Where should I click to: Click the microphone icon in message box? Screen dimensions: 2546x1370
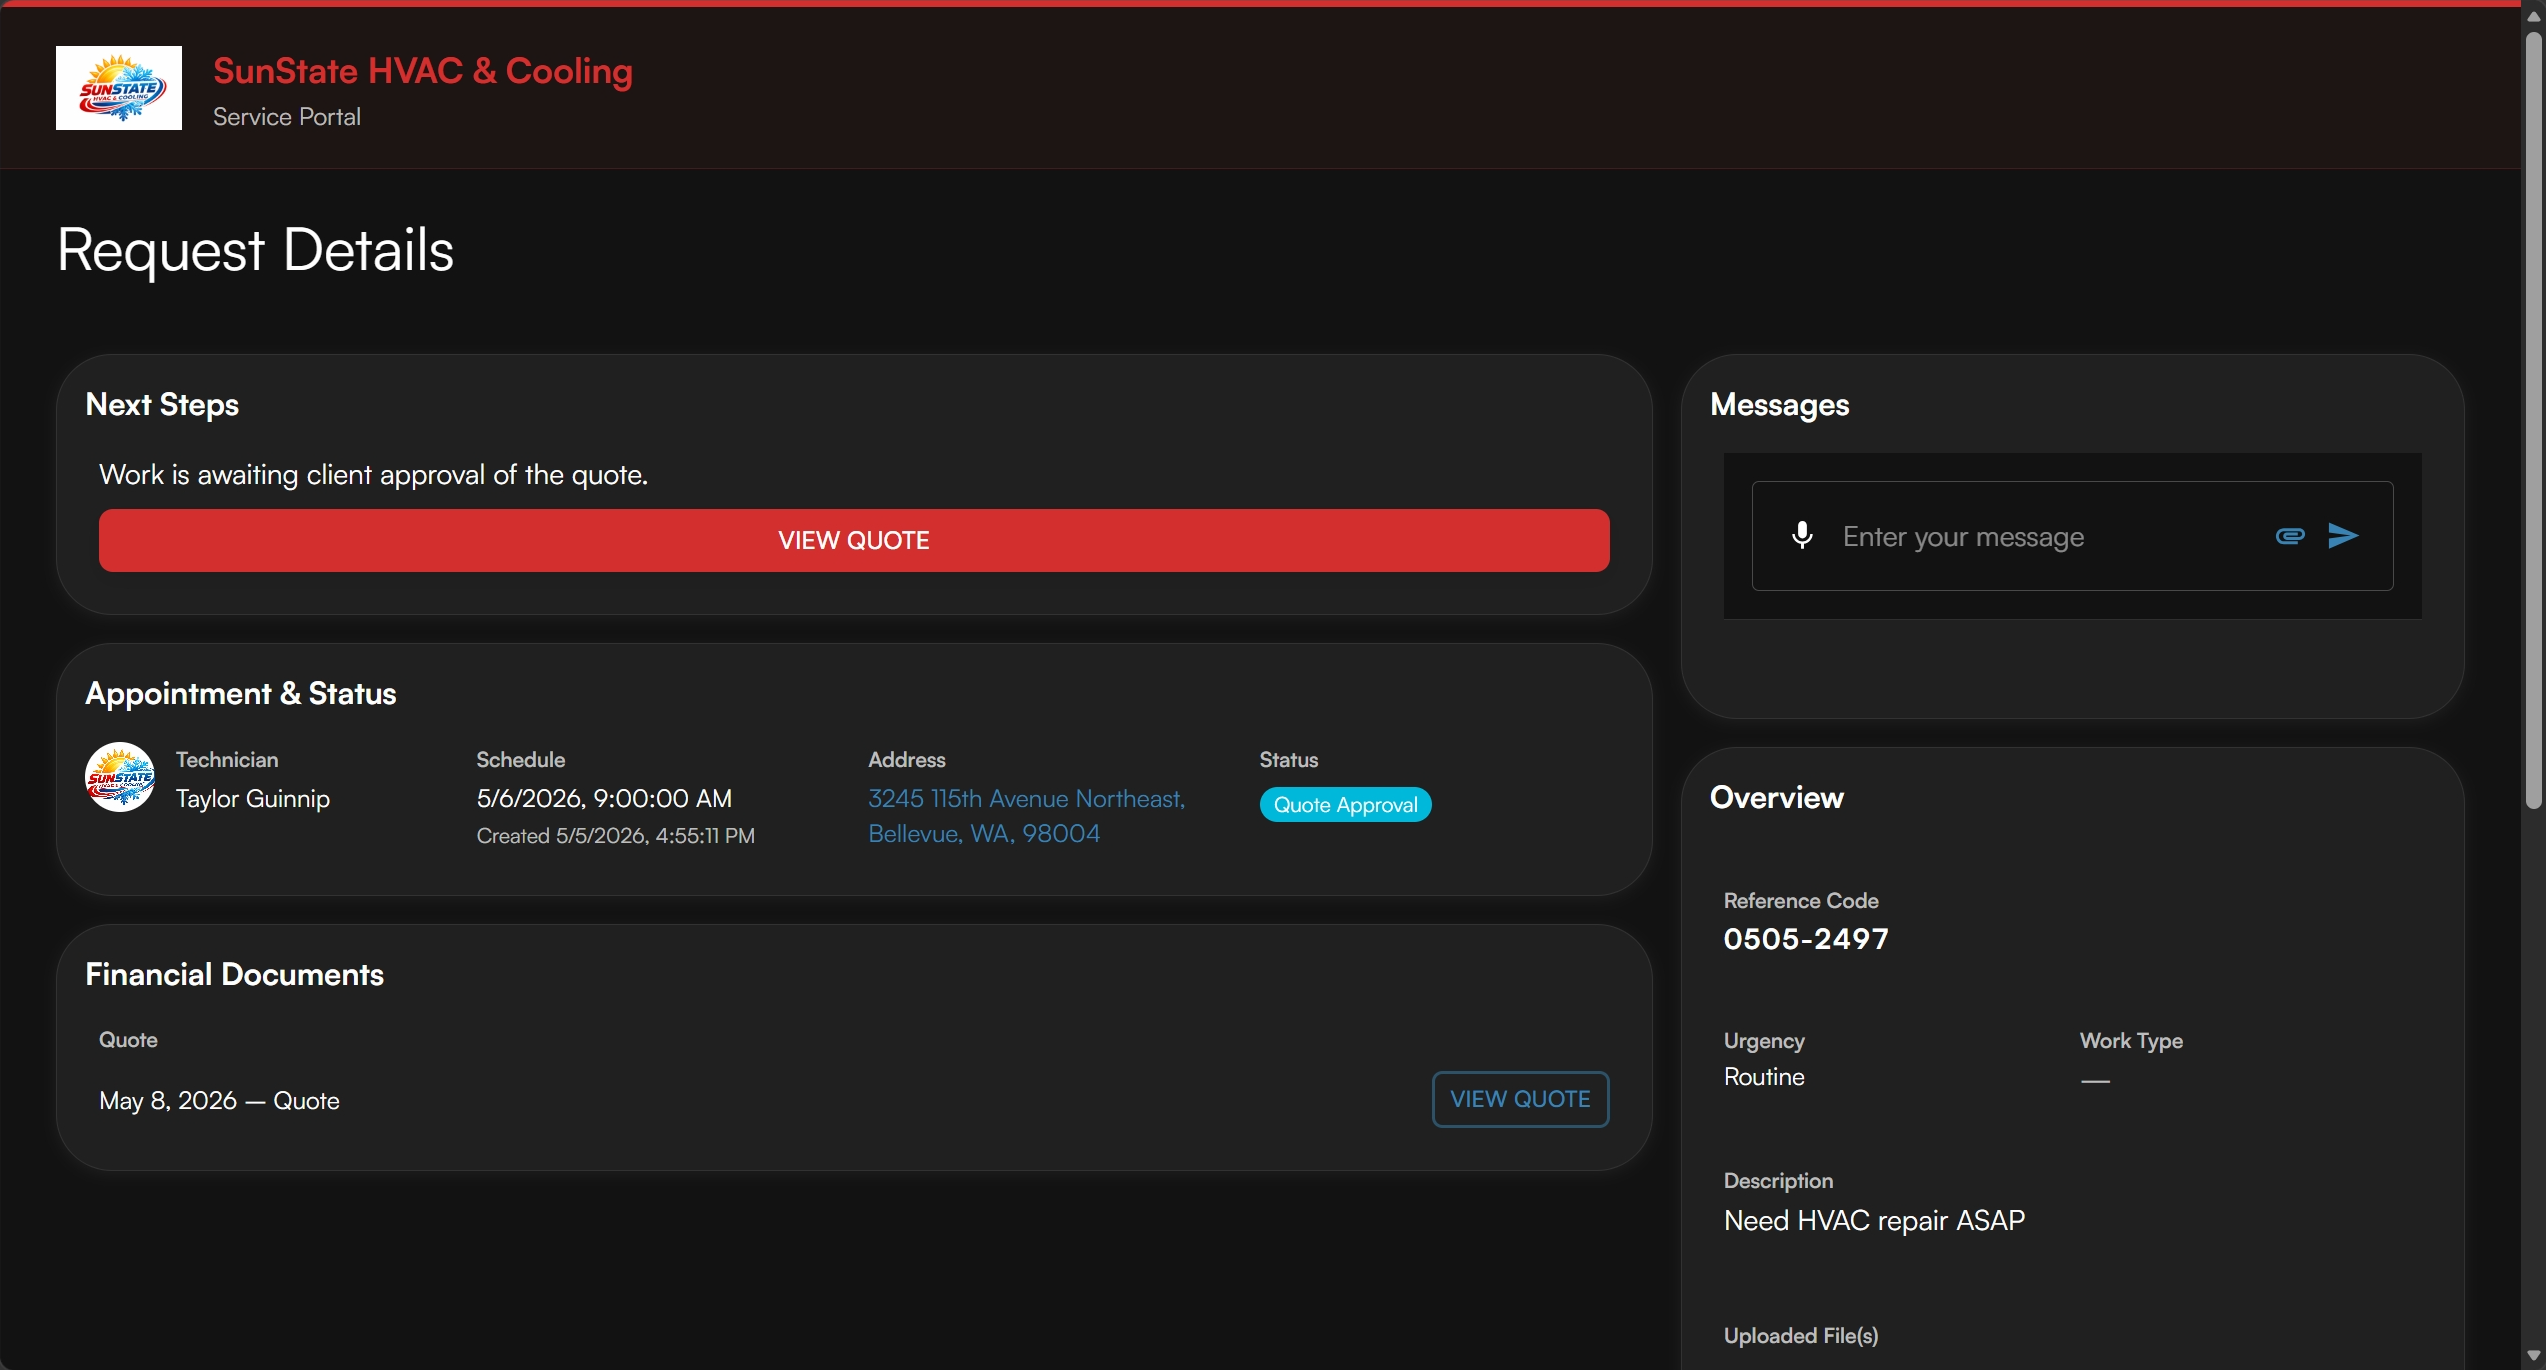(x=1802, y=536)
